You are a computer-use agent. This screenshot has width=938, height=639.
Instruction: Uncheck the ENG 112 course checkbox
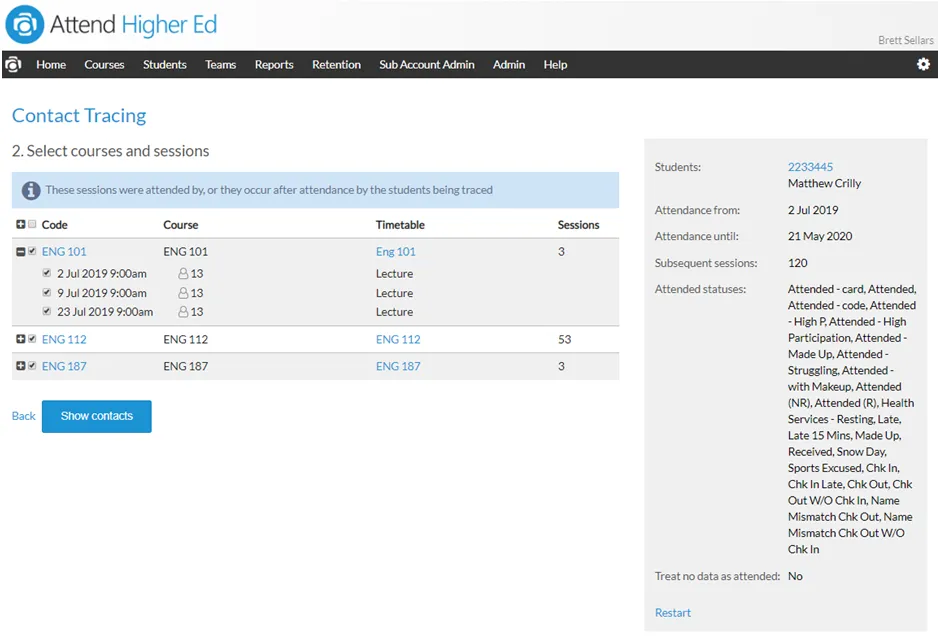pyautogui.click(x=32, y=339)
